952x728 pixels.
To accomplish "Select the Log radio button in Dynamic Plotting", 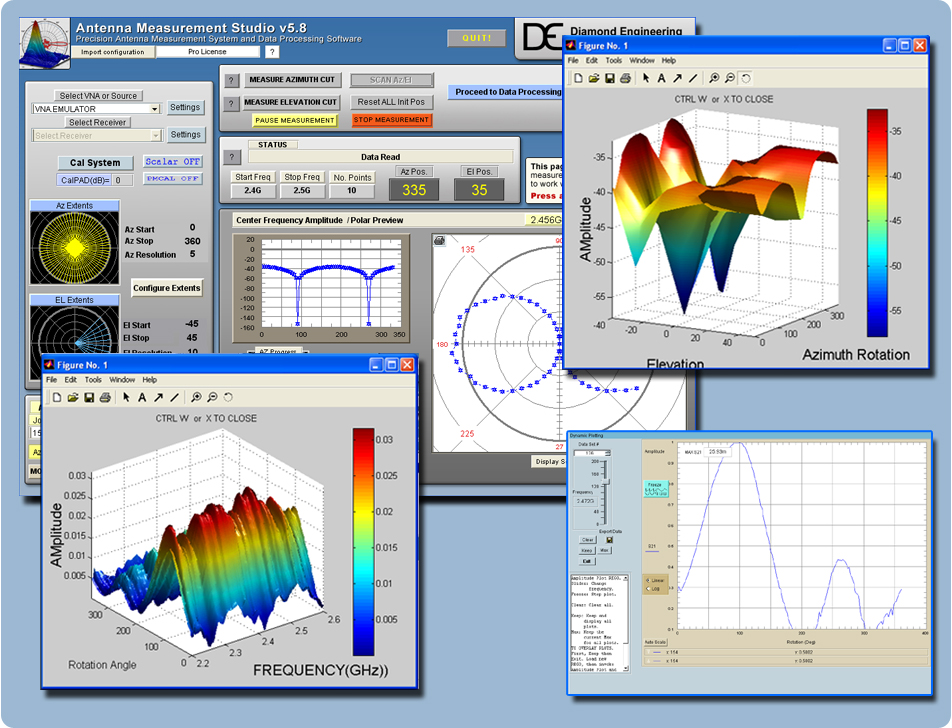I will click(x=649, y=588).
